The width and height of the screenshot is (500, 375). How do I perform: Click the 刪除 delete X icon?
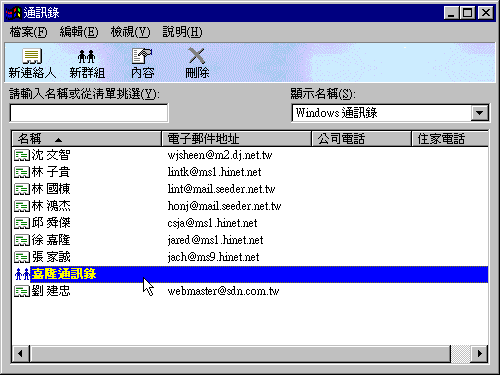[197, 56]
